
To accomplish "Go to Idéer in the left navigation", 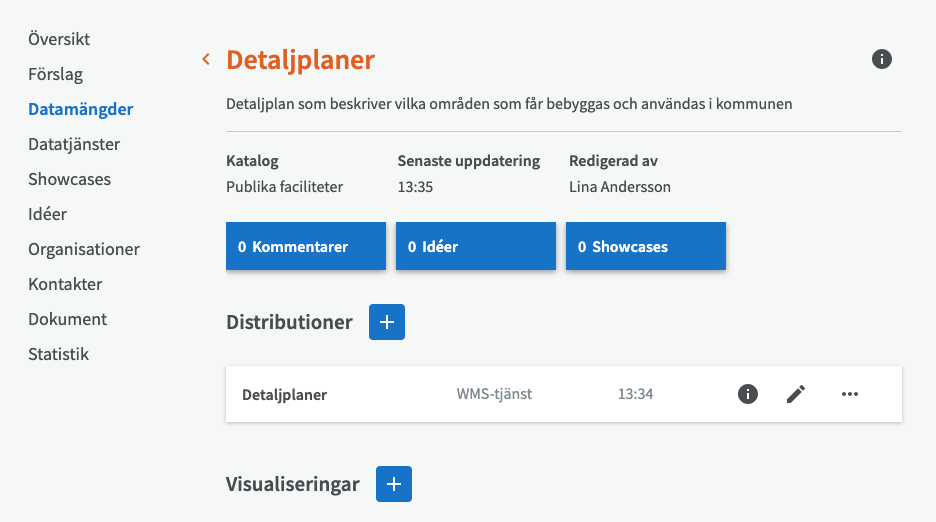I will coord(47,214).
